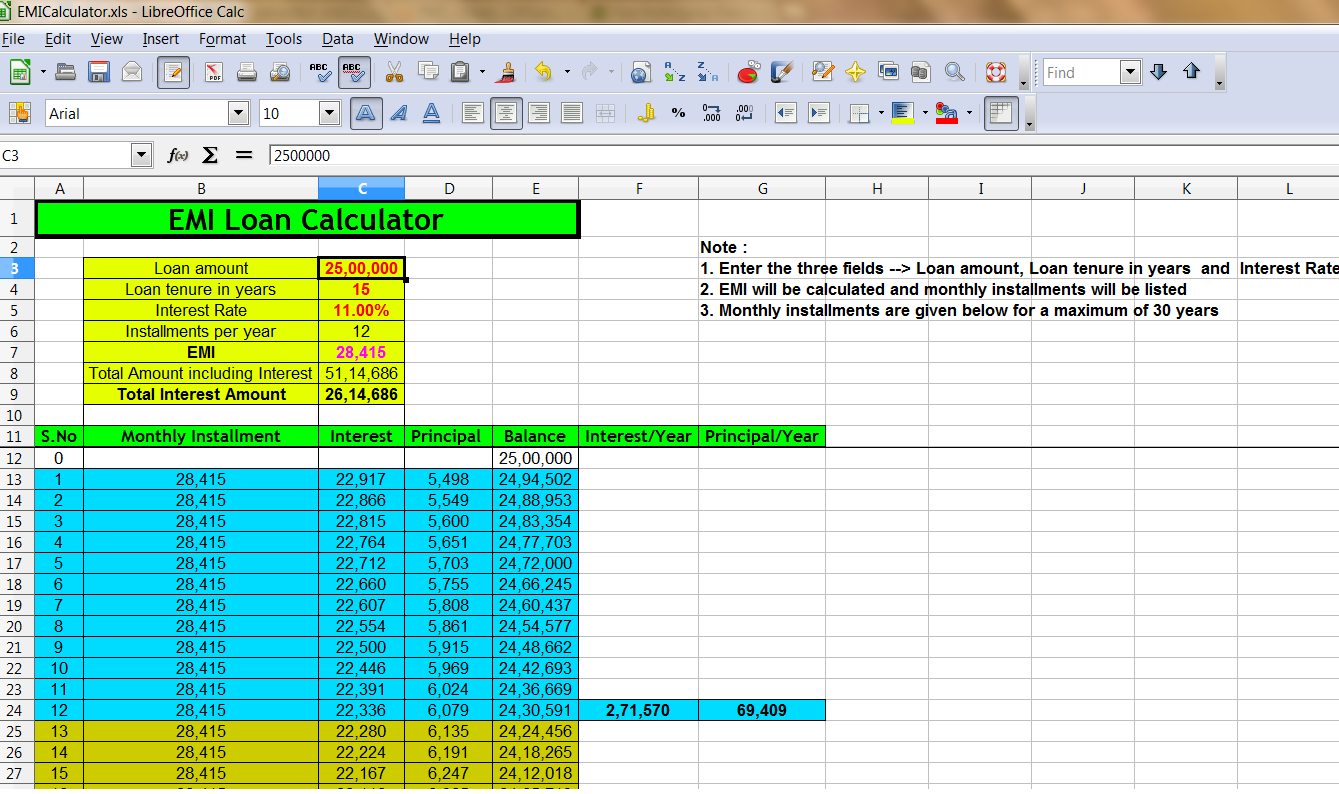This screenshot has height=794, width=1339.
Task: Open the Insert menu
Action: (160, 39)
